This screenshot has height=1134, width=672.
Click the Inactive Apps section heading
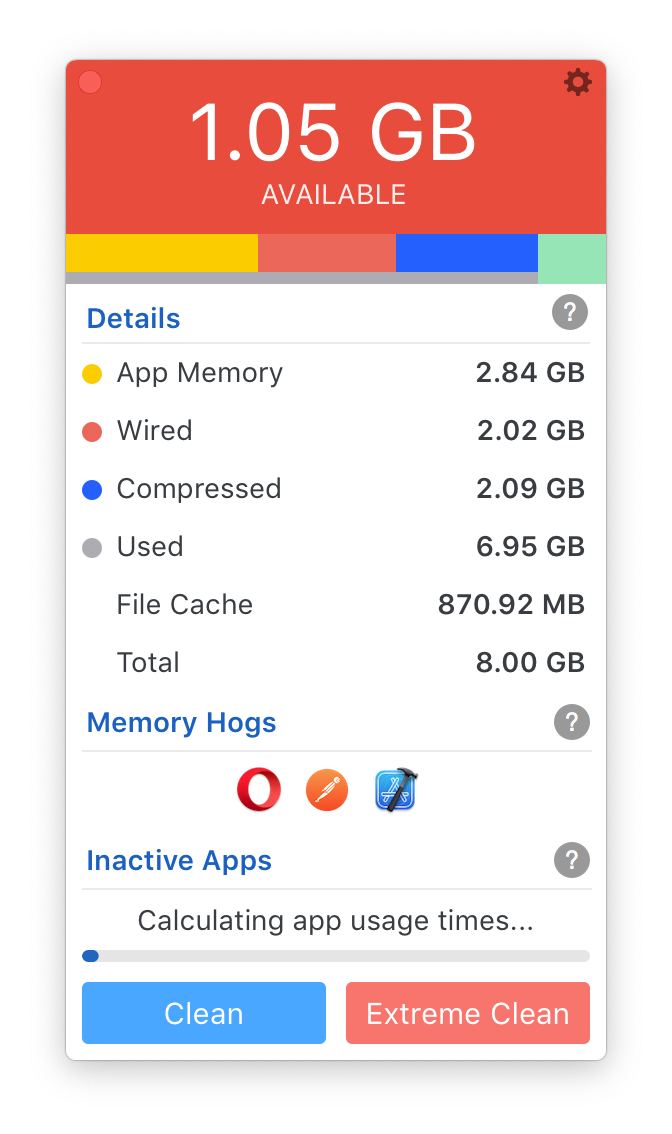coord(179,861)
